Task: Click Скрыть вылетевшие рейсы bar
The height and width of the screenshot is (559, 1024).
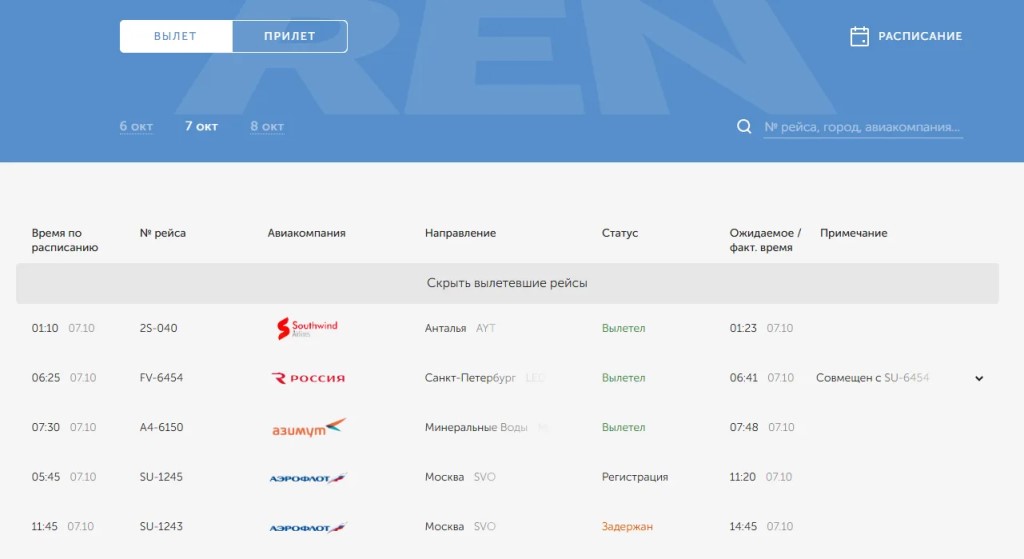Action: [x=507, y=283]
